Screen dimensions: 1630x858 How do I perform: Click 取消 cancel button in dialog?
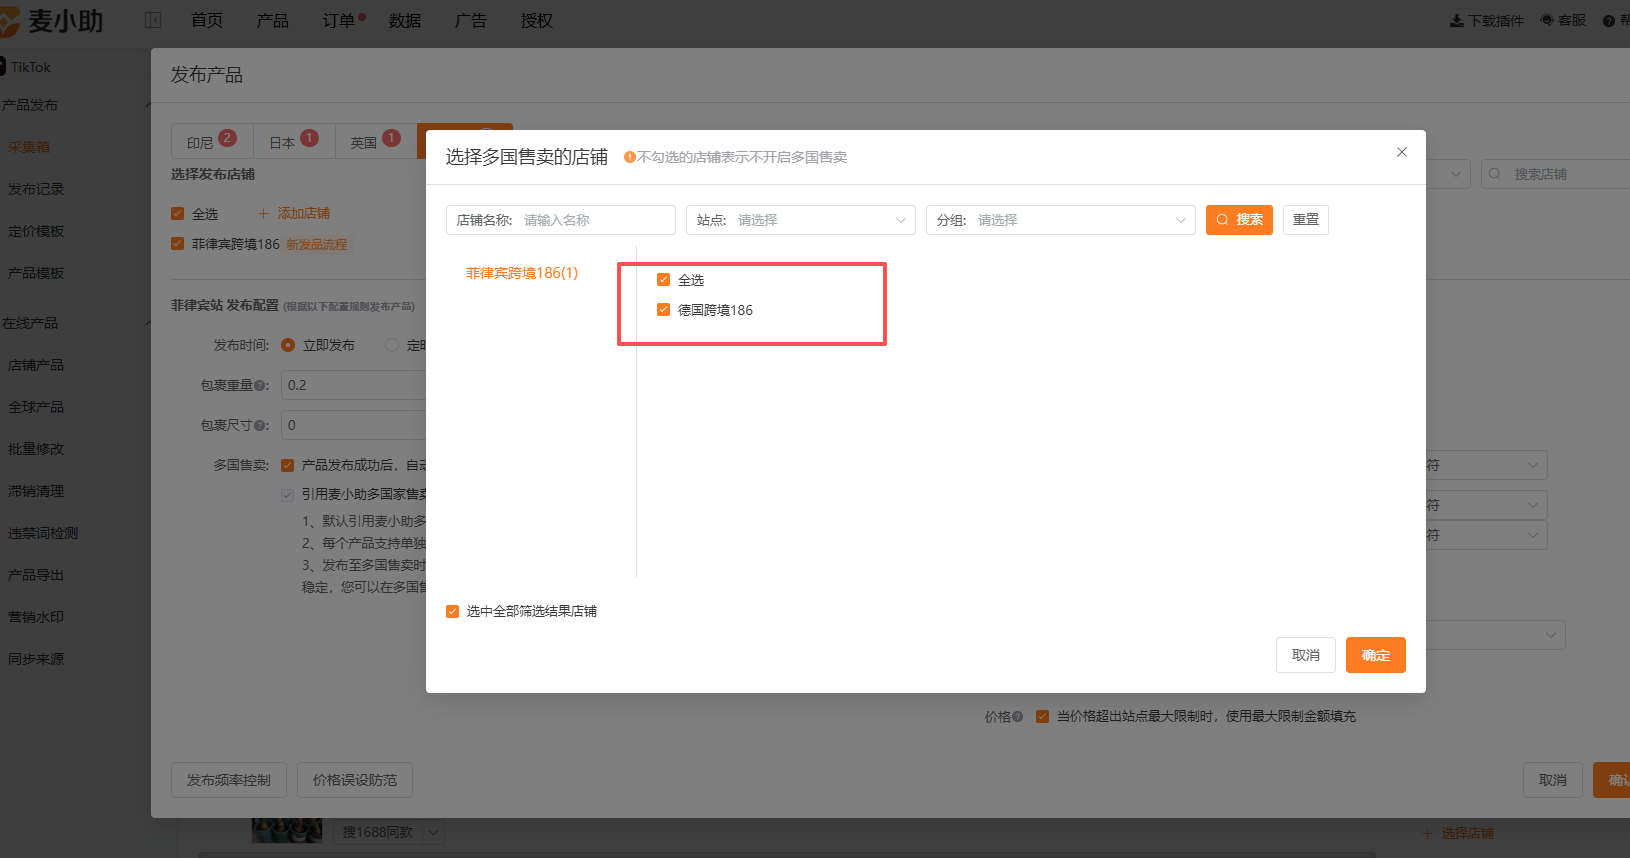click(1305, 655)
